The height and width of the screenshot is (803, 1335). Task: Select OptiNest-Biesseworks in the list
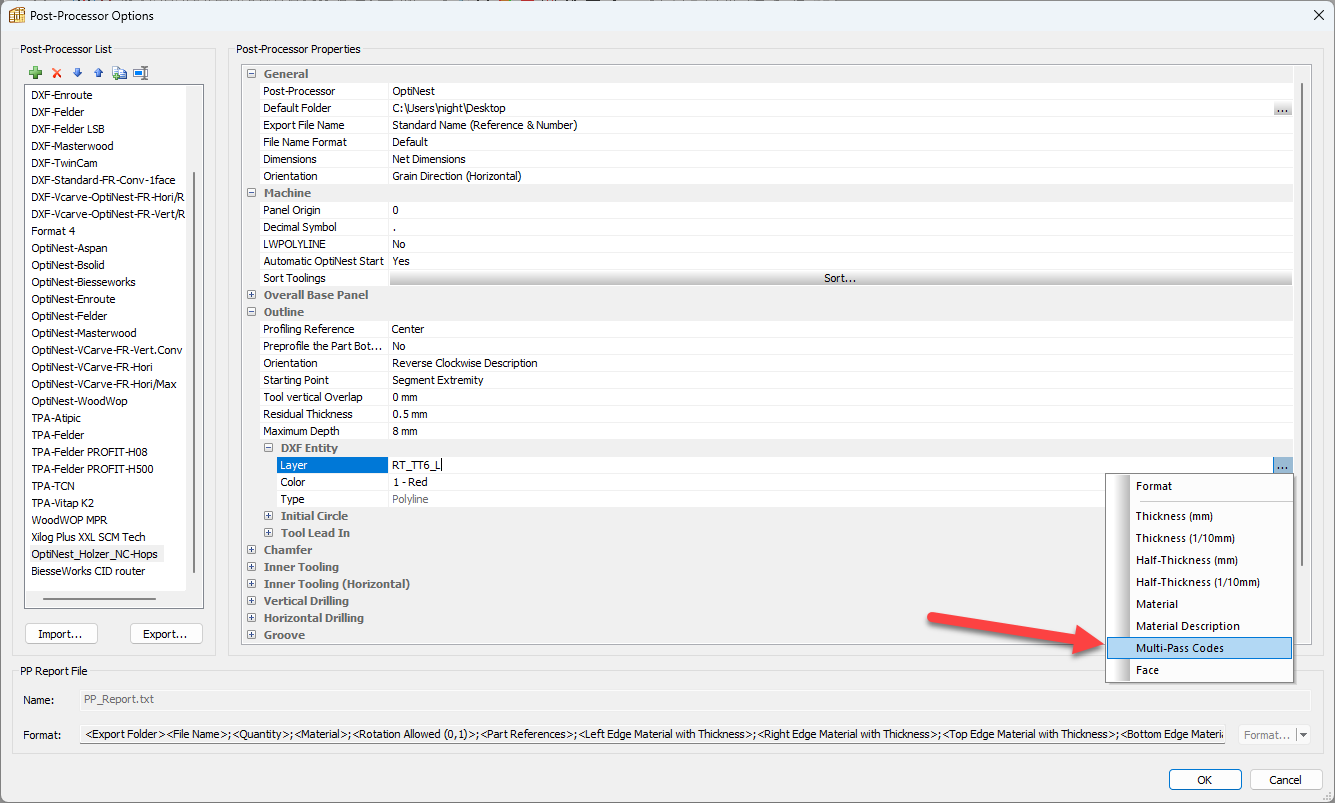point(83,282)
